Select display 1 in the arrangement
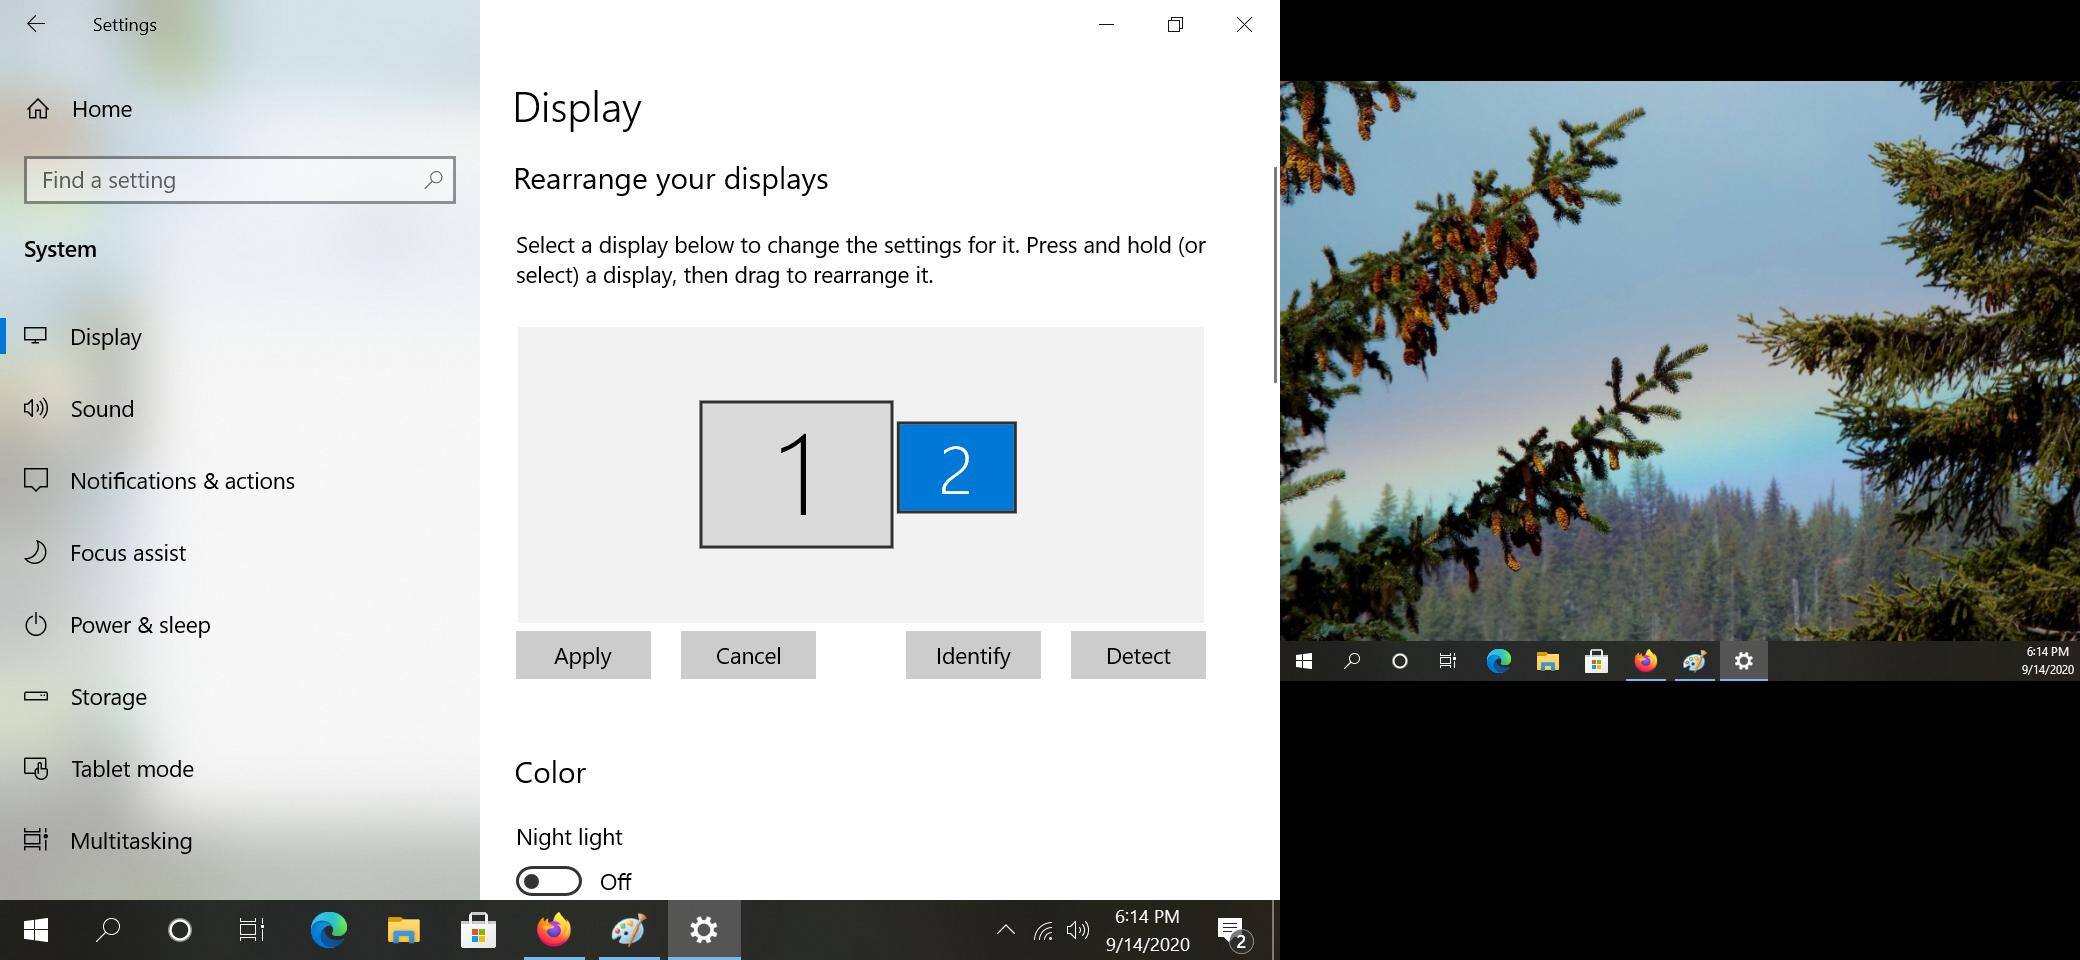 click(796, 474)
